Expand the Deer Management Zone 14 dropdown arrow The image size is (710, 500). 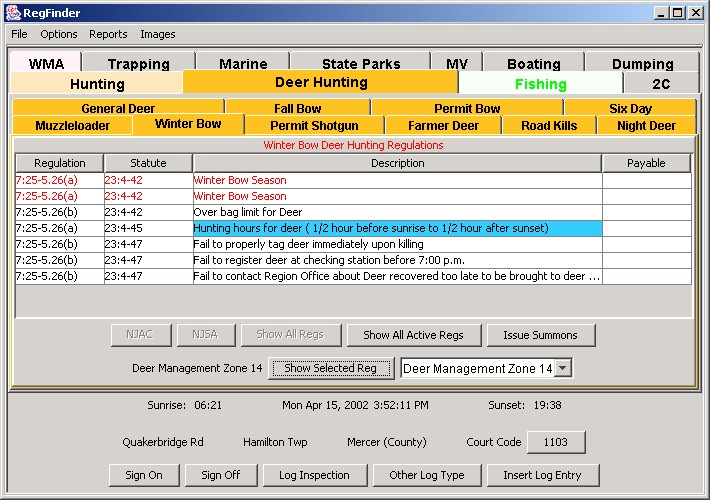click(563, 368)
